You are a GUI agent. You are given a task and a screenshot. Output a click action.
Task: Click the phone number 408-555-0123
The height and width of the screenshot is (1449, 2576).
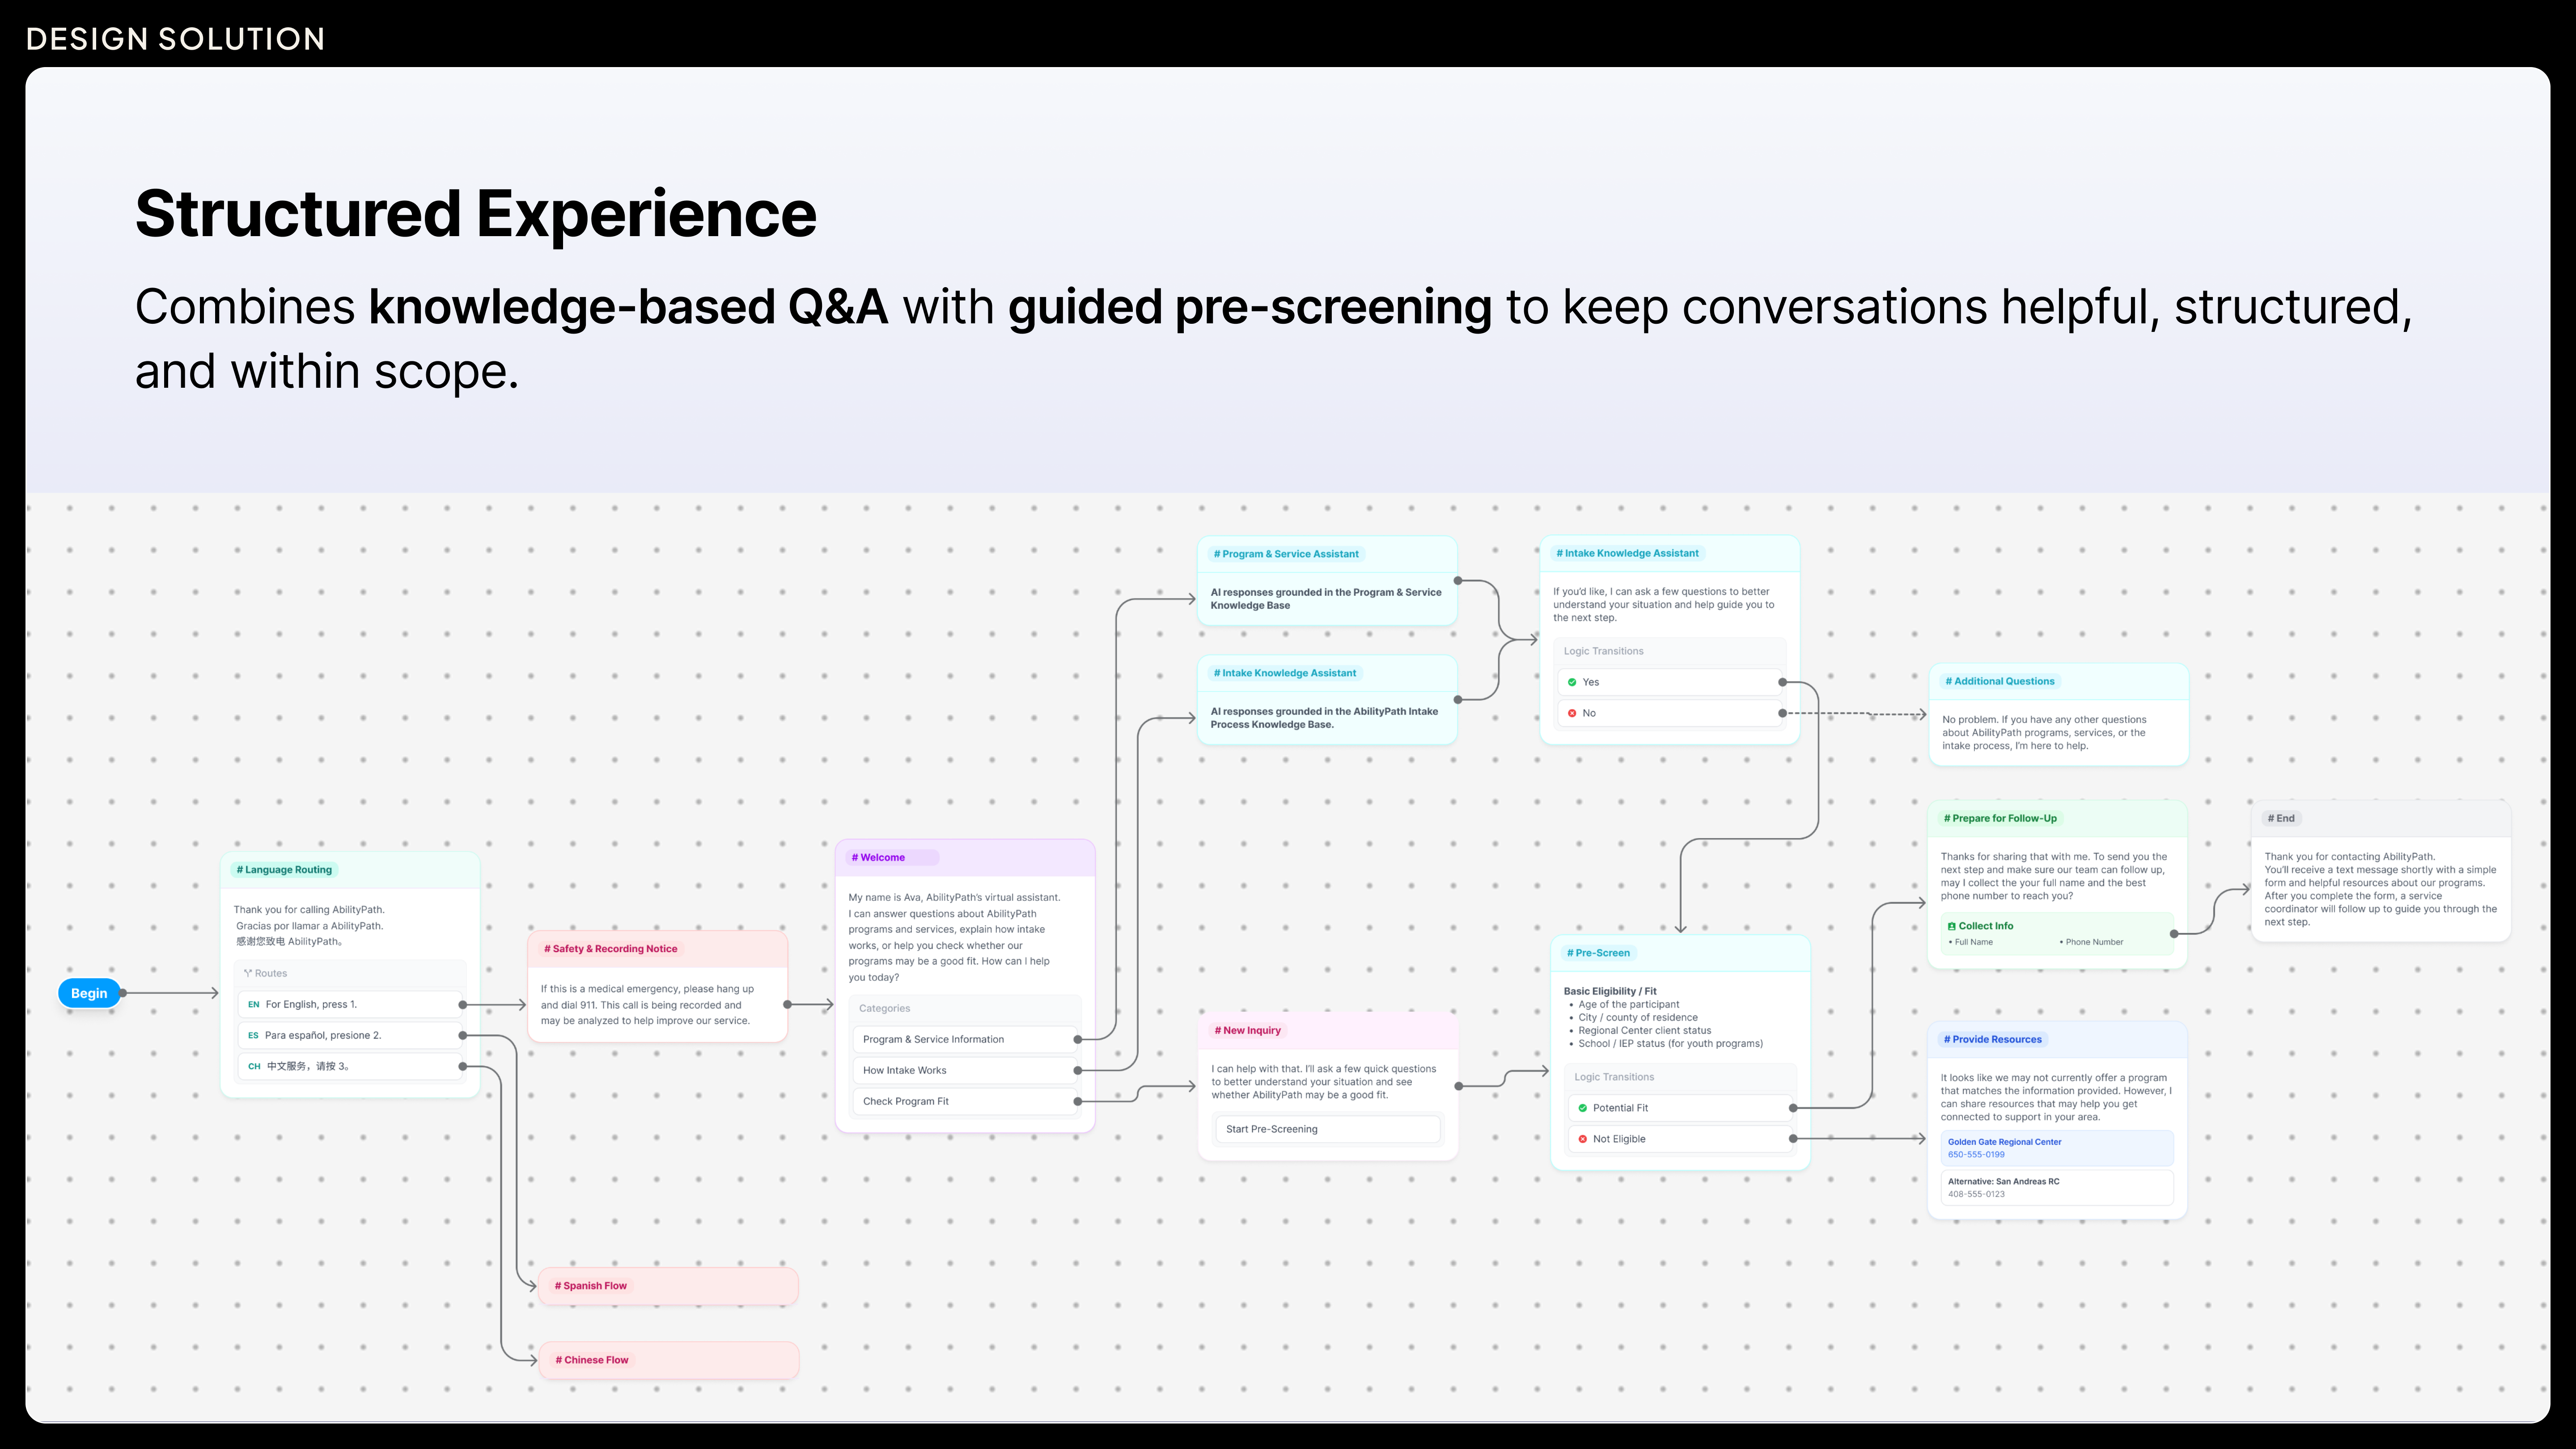point(1976,1194)
